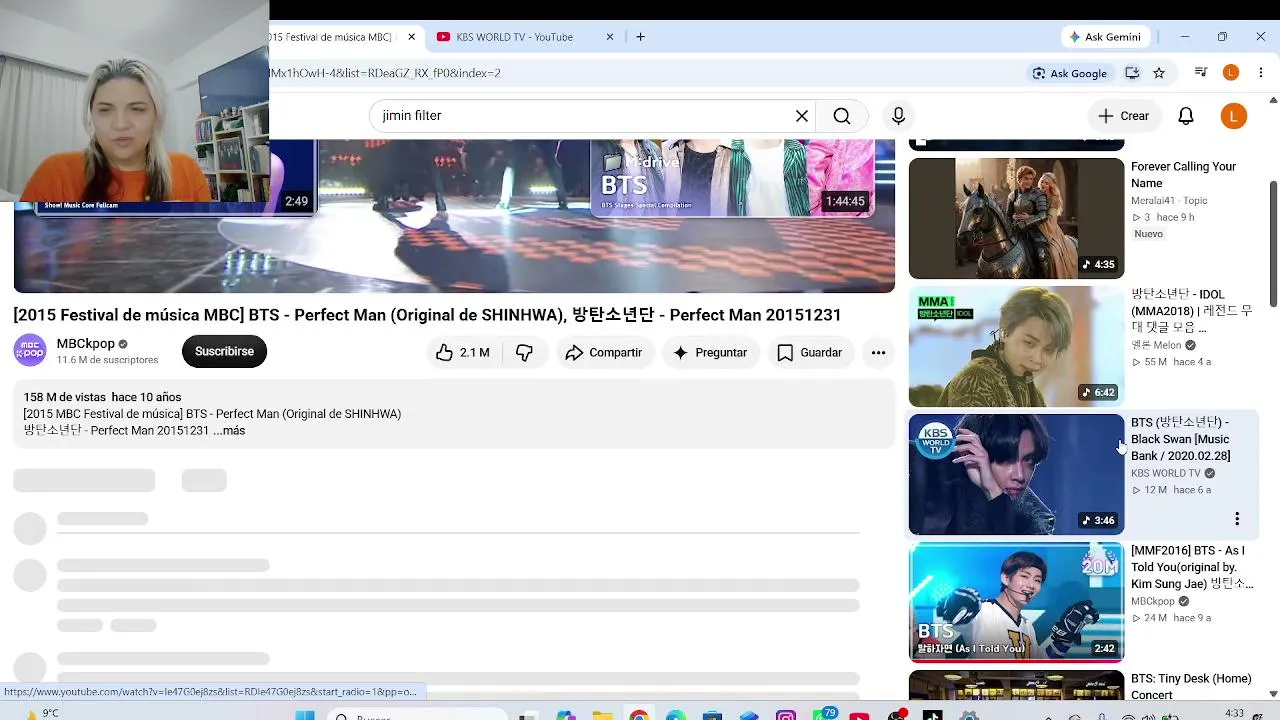Click the install app icon in address bar
Viewport: 1280px width, 720px height.
point(1132,73)
